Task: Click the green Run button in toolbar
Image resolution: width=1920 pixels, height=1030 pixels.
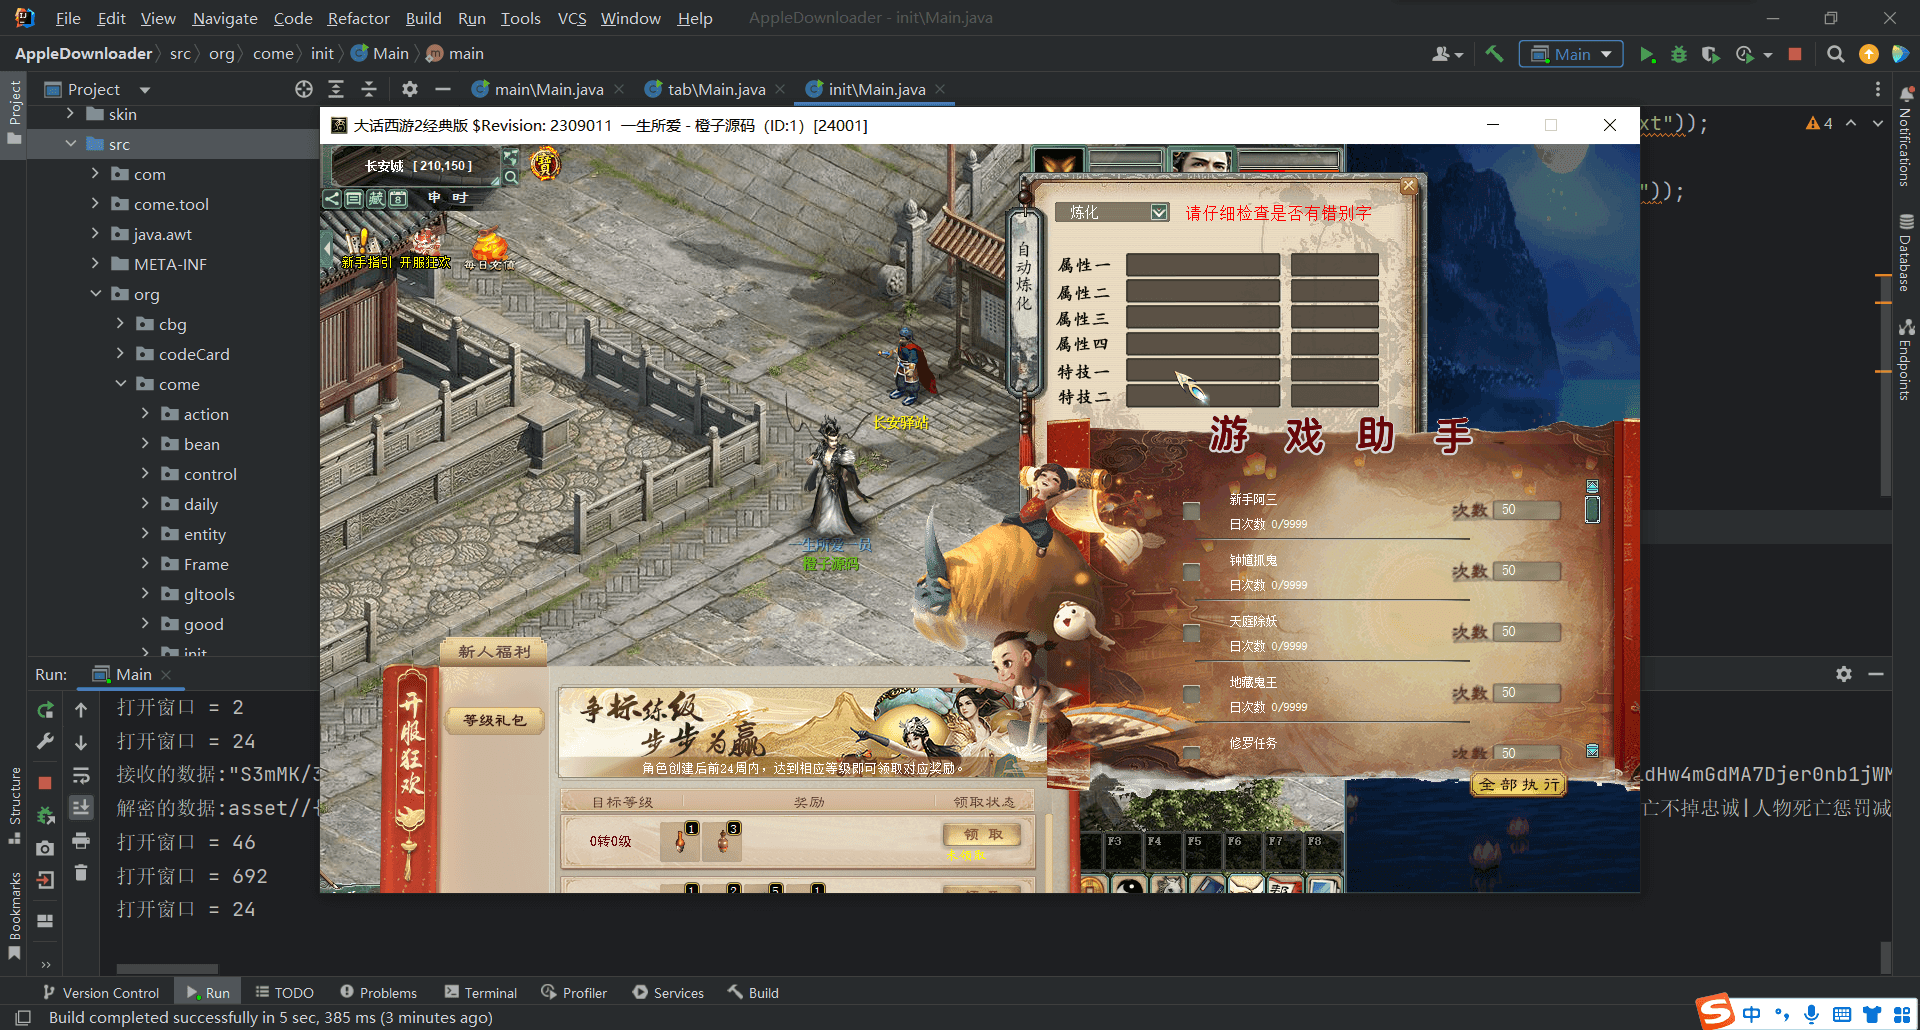Action: coord(1646,54)
